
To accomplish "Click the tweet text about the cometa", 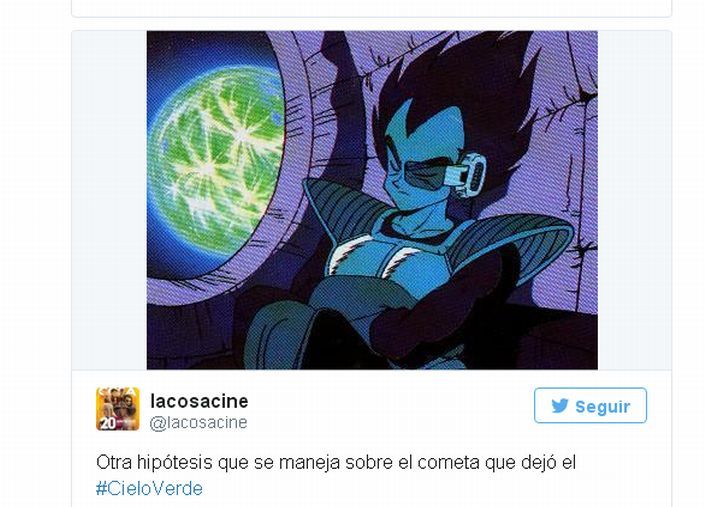I will click(336, 475).
